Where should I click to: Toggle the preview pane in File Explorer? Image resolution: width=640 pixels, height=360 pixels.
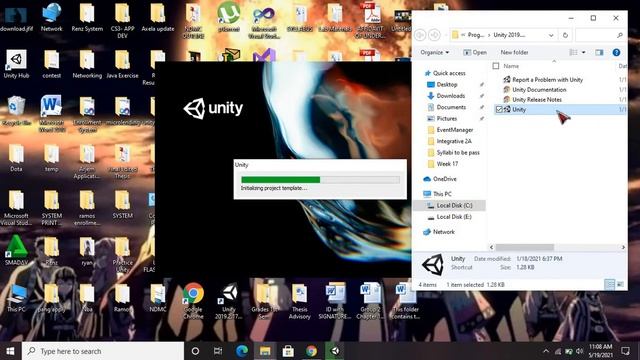click(x=599, y=52)
